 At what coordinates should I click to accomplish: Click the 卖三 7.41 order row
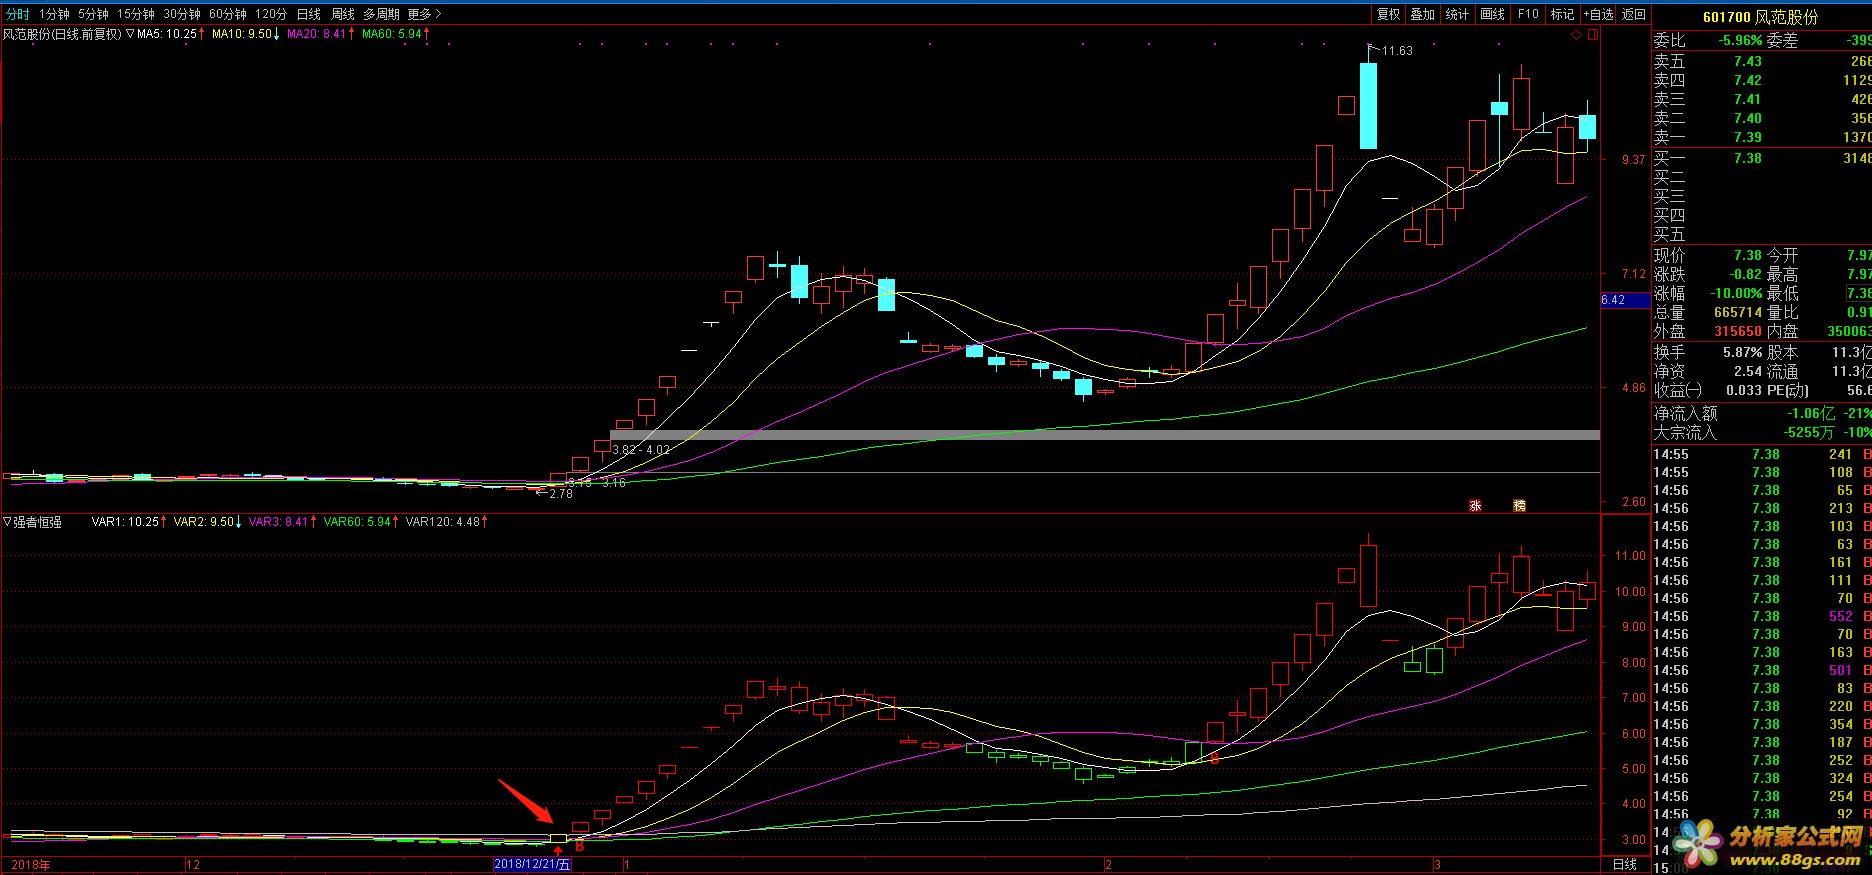coord(1762,99)
